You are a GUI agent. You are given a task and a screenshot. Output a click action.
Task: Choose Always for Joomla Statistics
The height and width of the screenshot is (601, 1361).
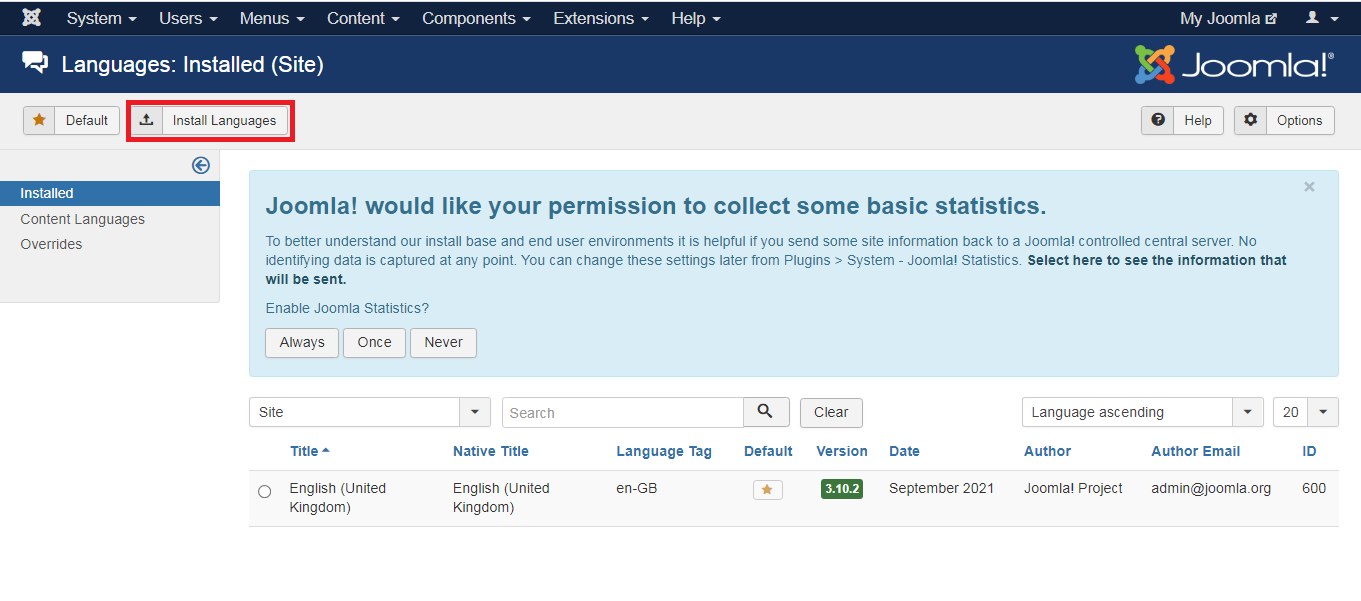pyautogui.click(x=302, y=342)
